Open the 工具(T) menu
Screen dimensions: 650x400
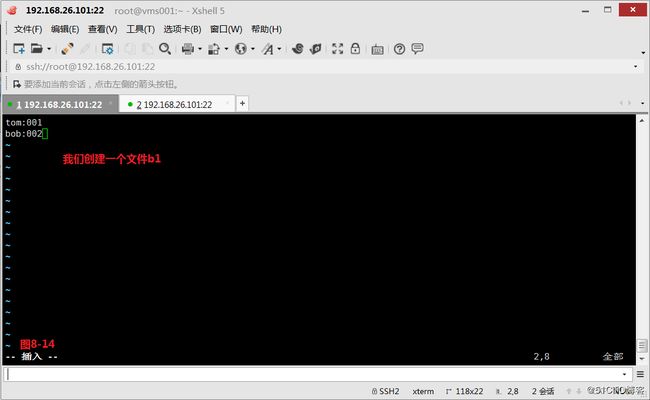(141, 29)
